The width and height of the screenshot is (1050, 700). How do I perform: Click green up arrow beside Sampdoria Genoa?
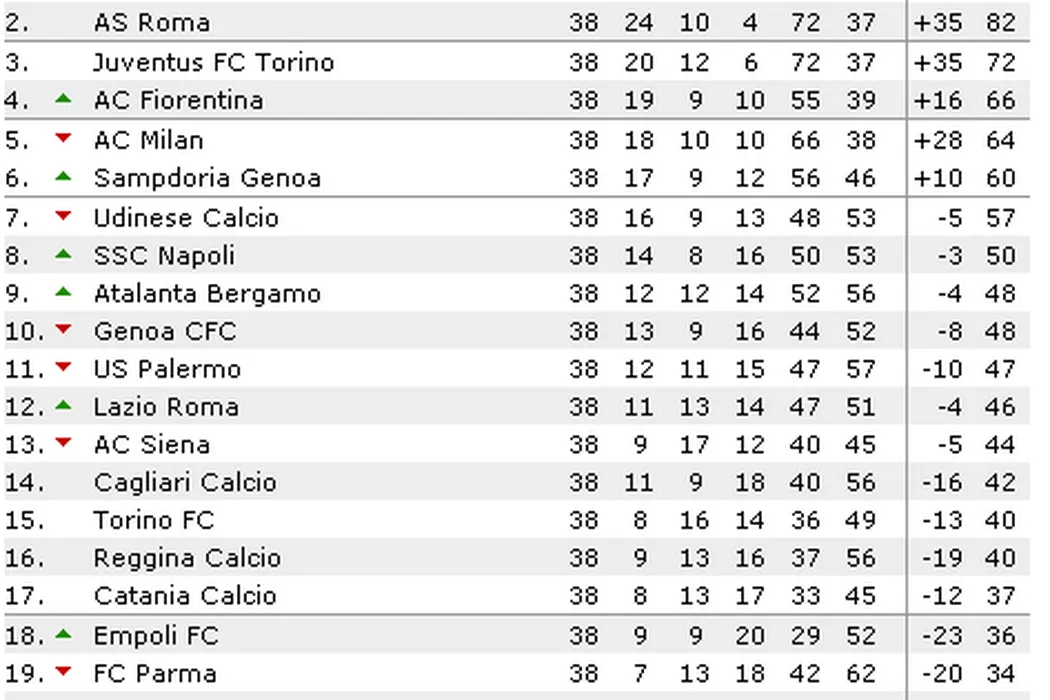point(64,176)
